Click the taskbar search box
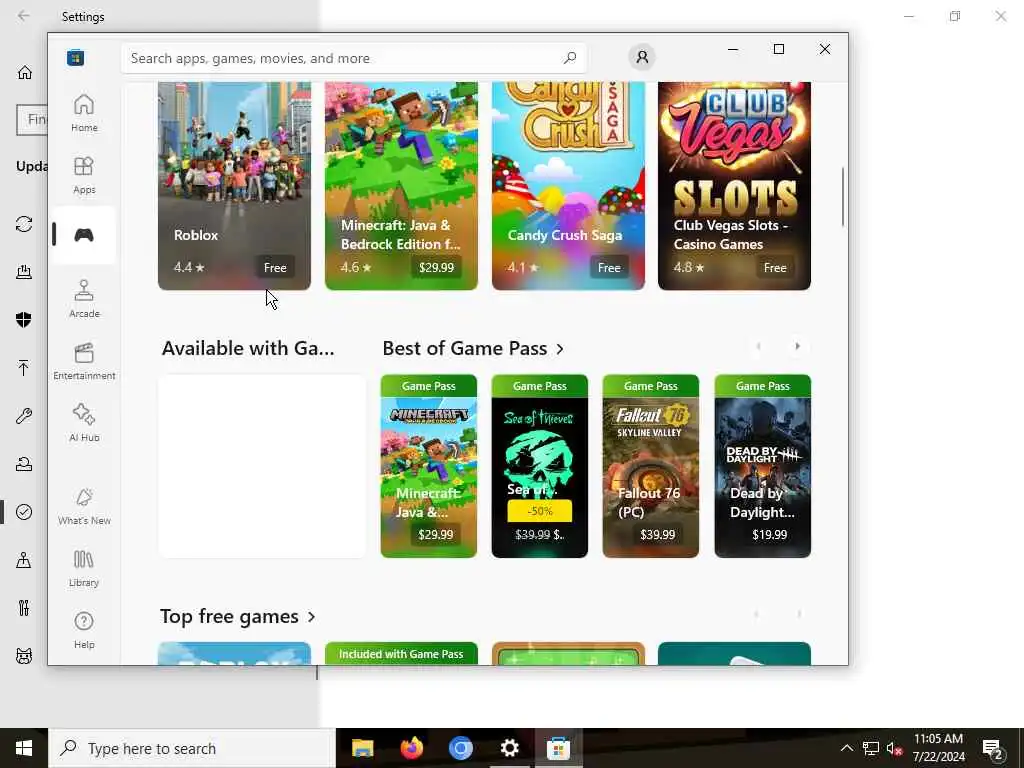This screenshot has width=1024, height=768. (191, 748)
